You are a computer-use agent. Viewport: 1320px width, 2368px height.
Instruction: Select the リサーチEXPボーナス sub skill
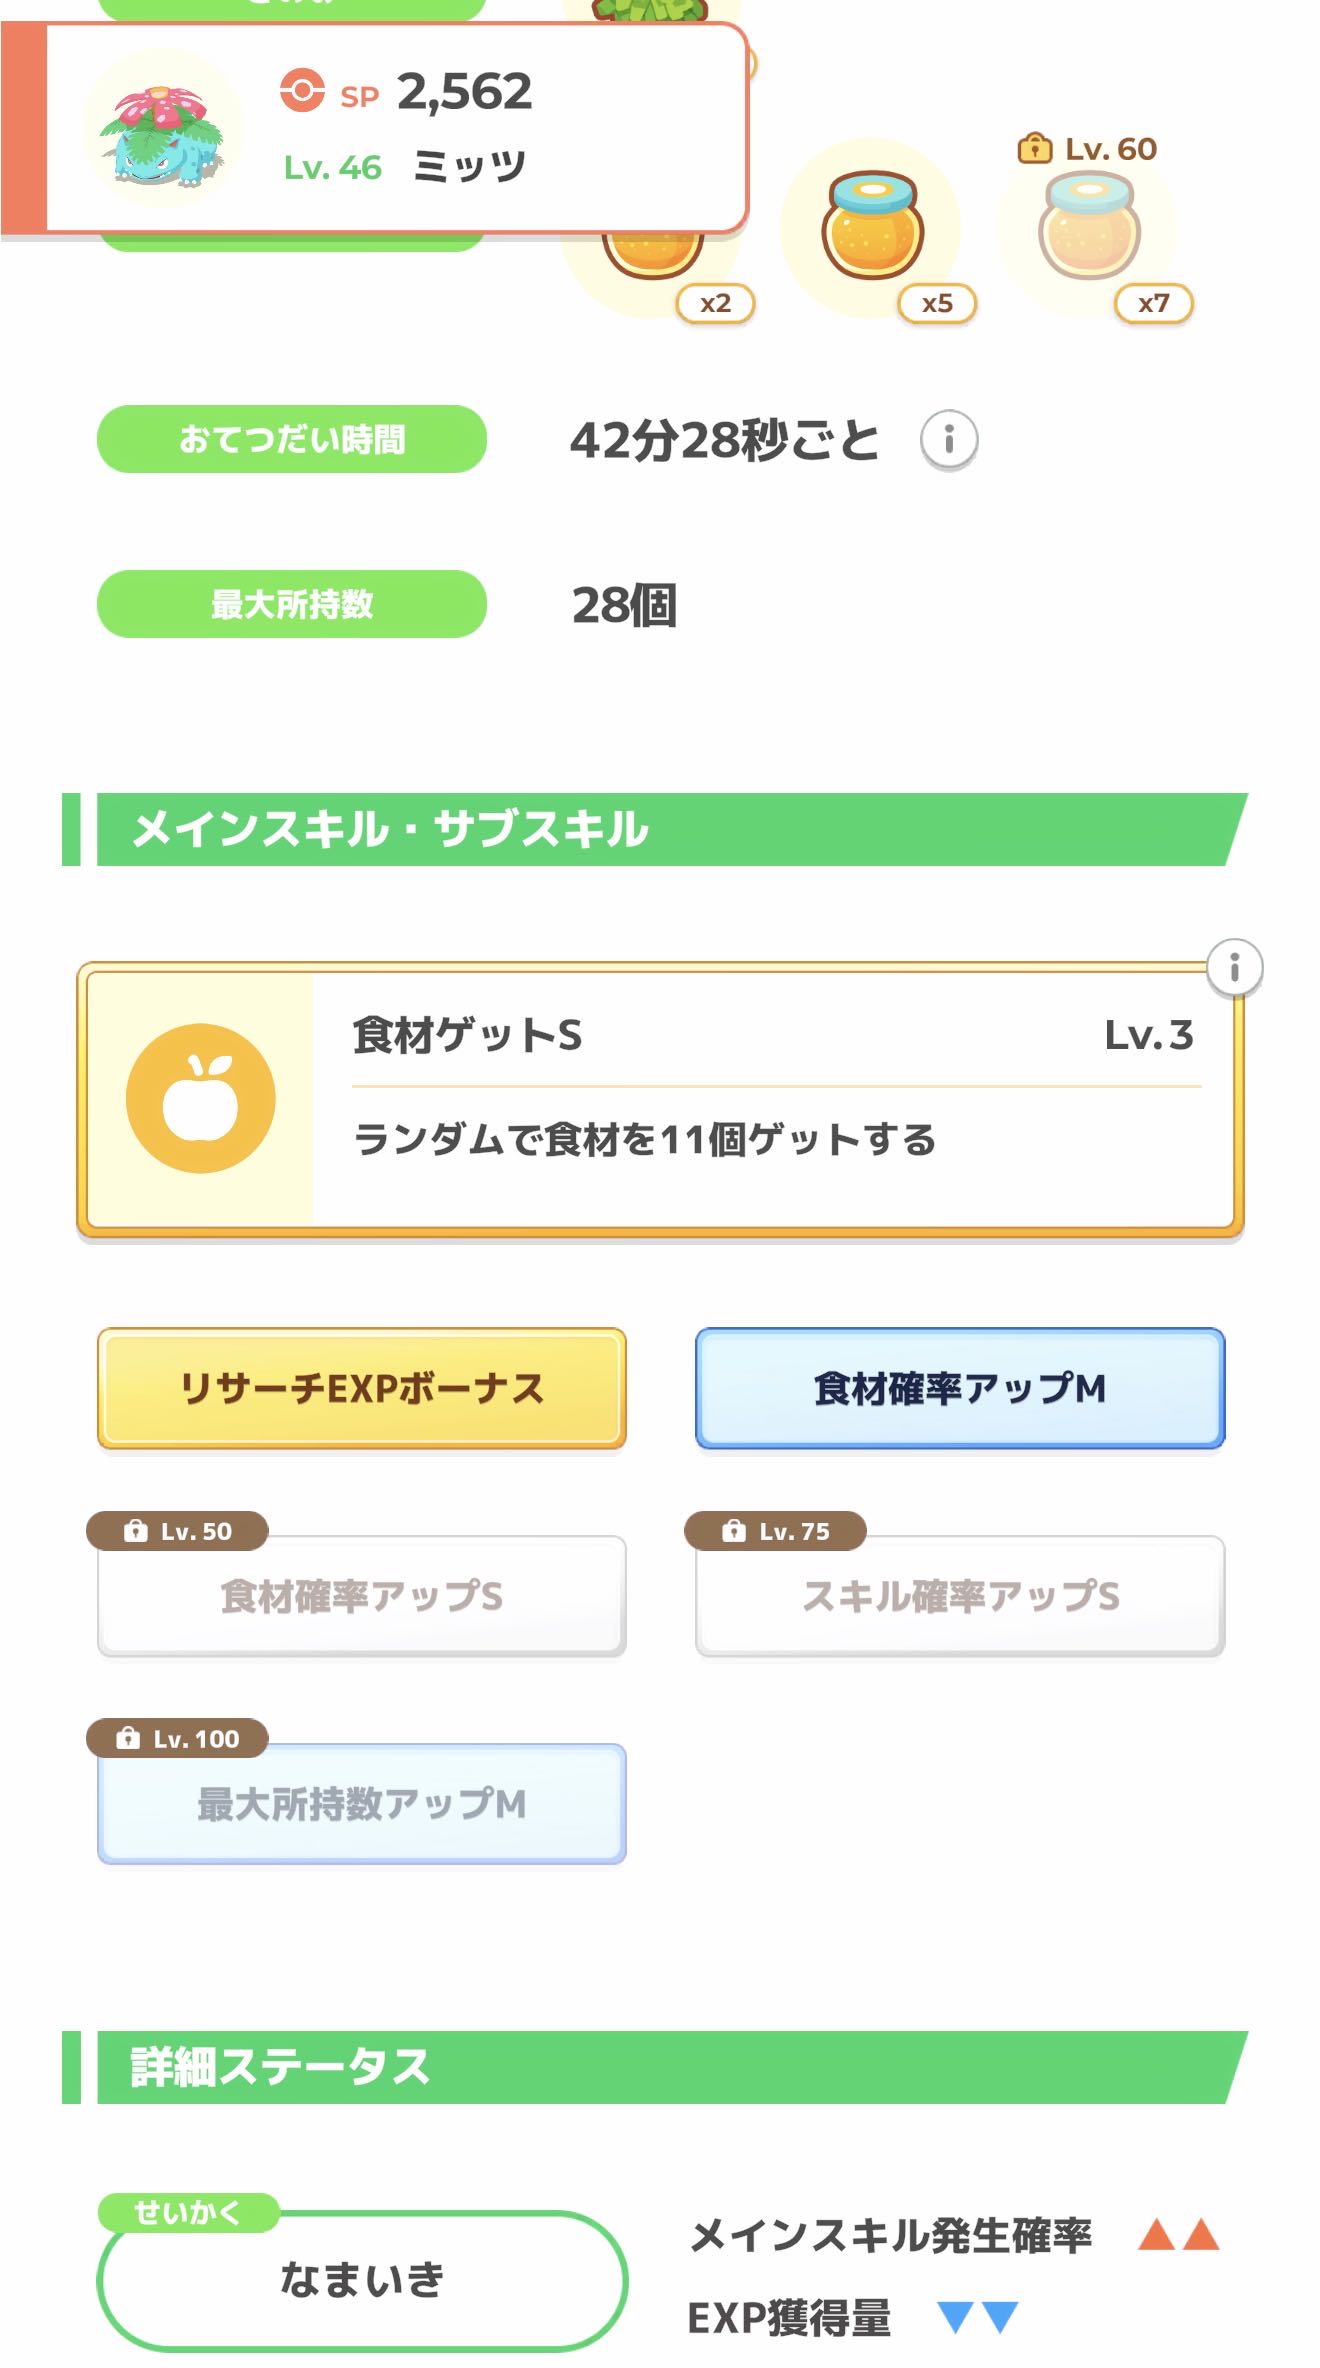362,1388
